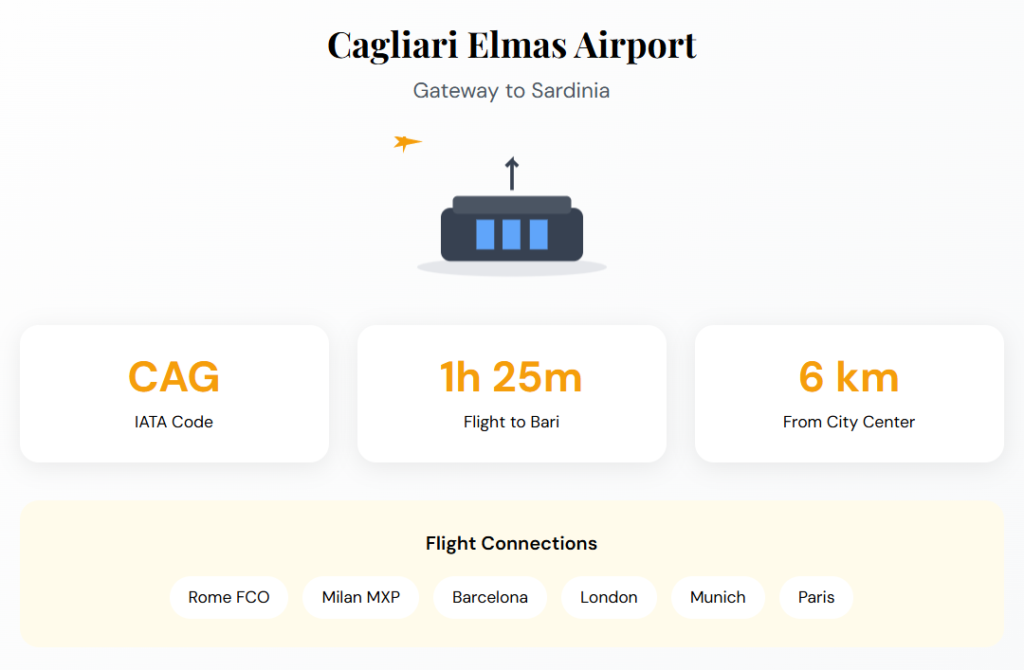Choose the Paris flight connection

click(x=816, y=597)
